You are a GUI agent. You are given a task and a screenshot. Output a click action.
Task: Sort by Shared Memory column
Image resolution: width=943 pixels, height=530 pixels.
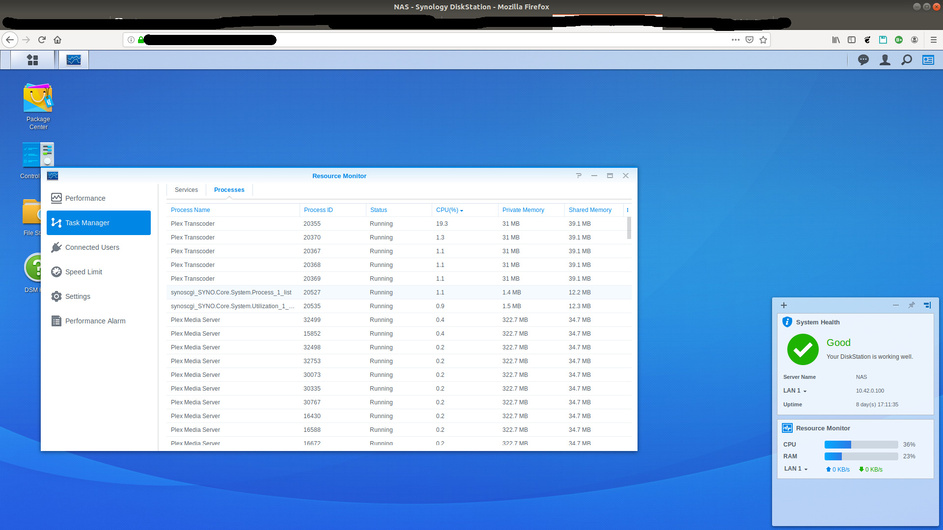(x=594, y=210)
